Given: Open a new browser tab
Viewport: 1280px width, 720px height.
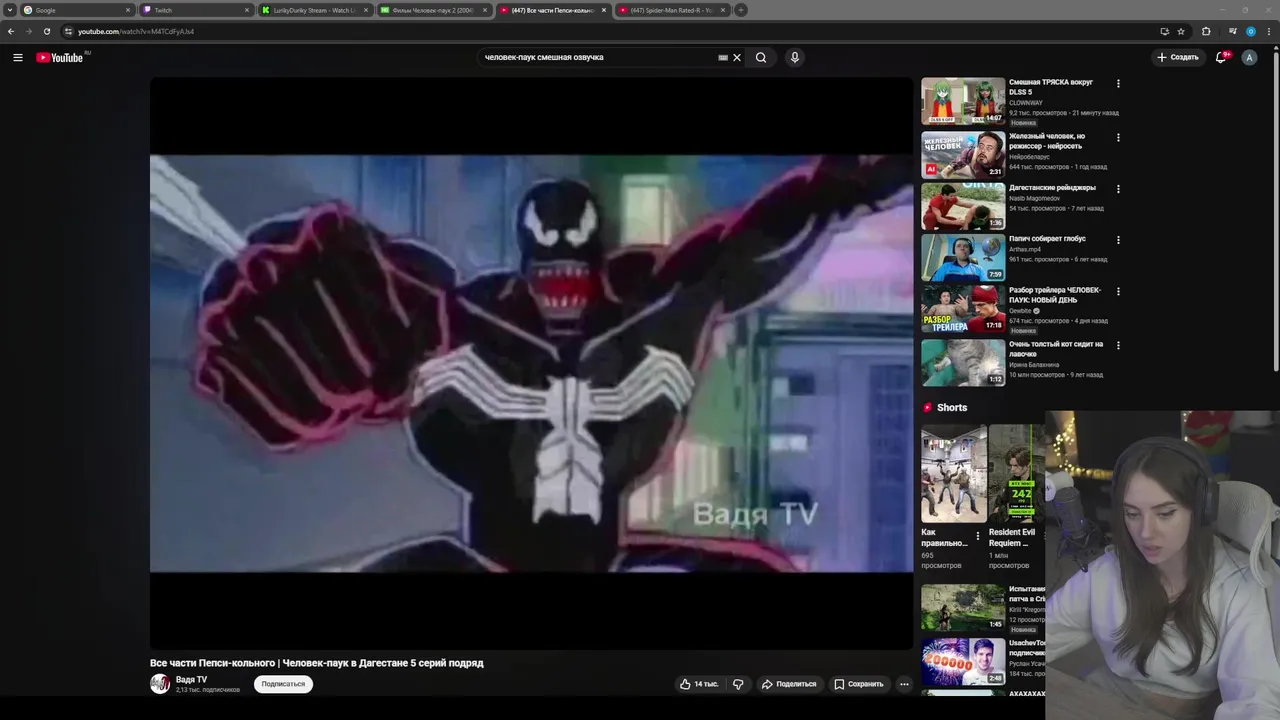Looking at the screenshot, I should pyautogui.click(x=741, y=10).
